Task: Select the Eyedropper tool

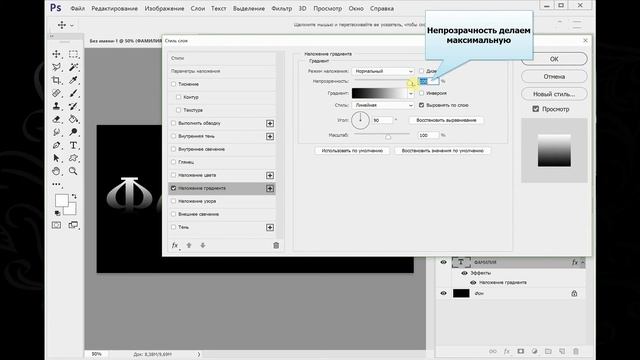Action: pos(73,80)
